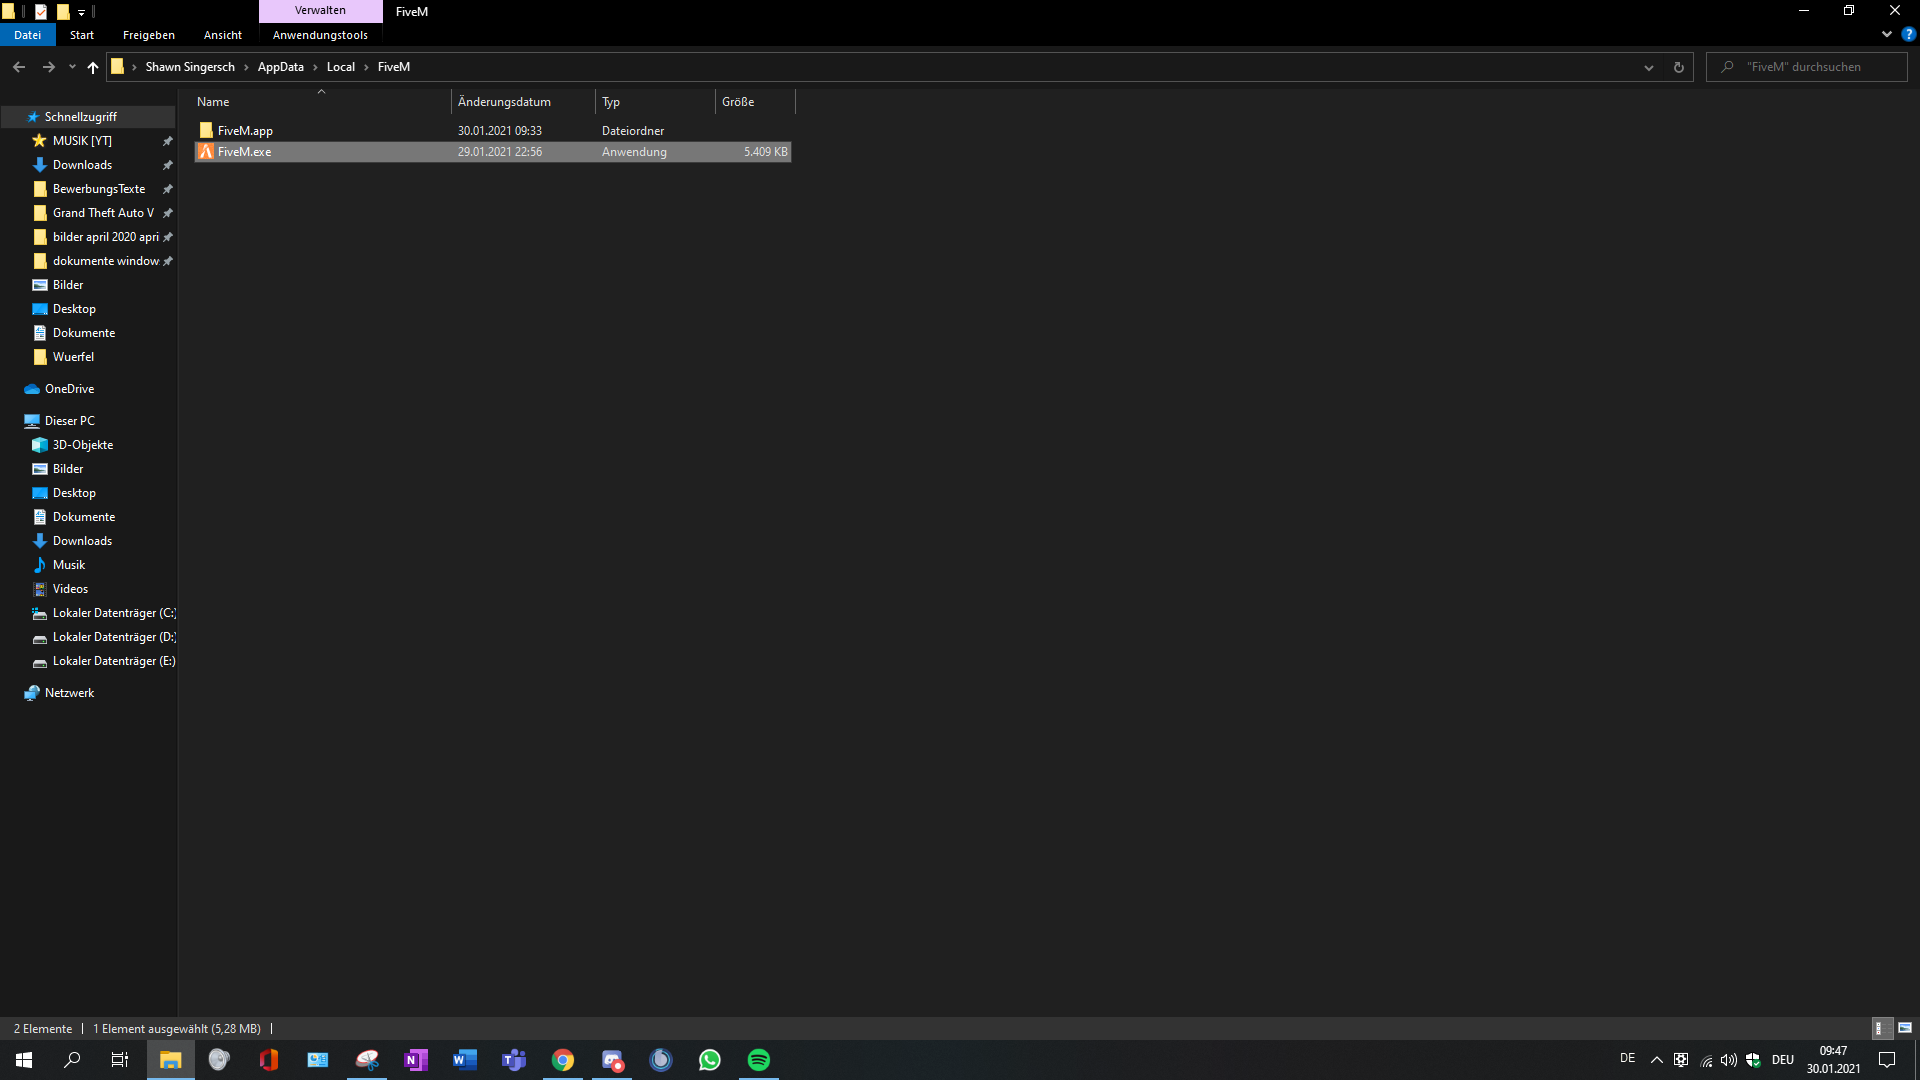Open the Explorer Help question mark icon

click(x=1908, y=34)
